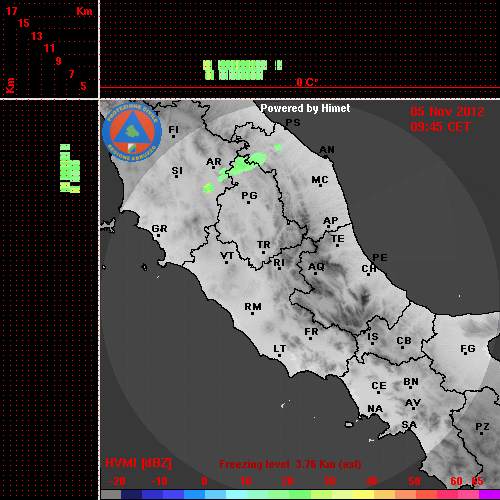500x500 pixels.
Task: Click the 'FI' city label
Action: pos(173,129)
